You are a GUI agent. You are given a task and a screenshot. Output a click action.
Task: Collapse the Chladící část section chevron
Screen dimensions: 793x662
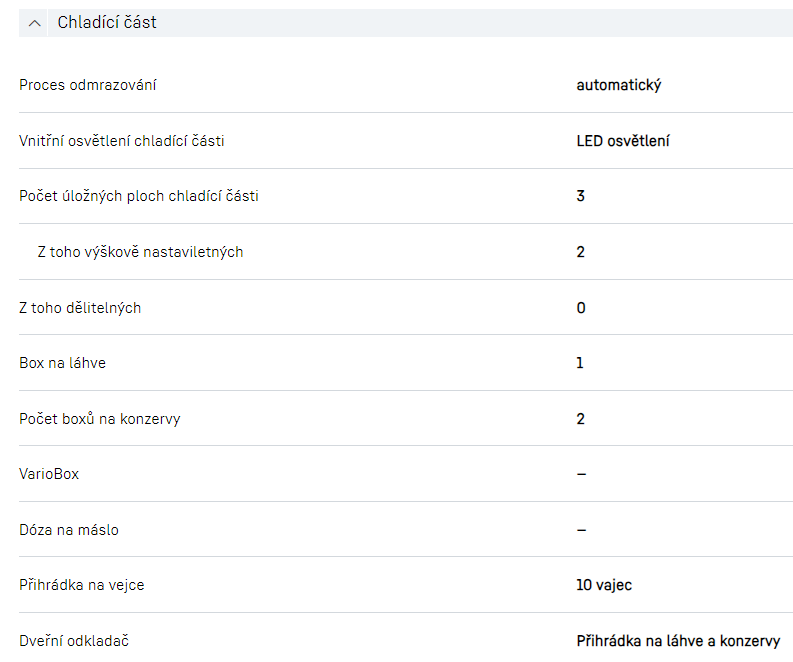pyautogui.click(x=35, y=23)
